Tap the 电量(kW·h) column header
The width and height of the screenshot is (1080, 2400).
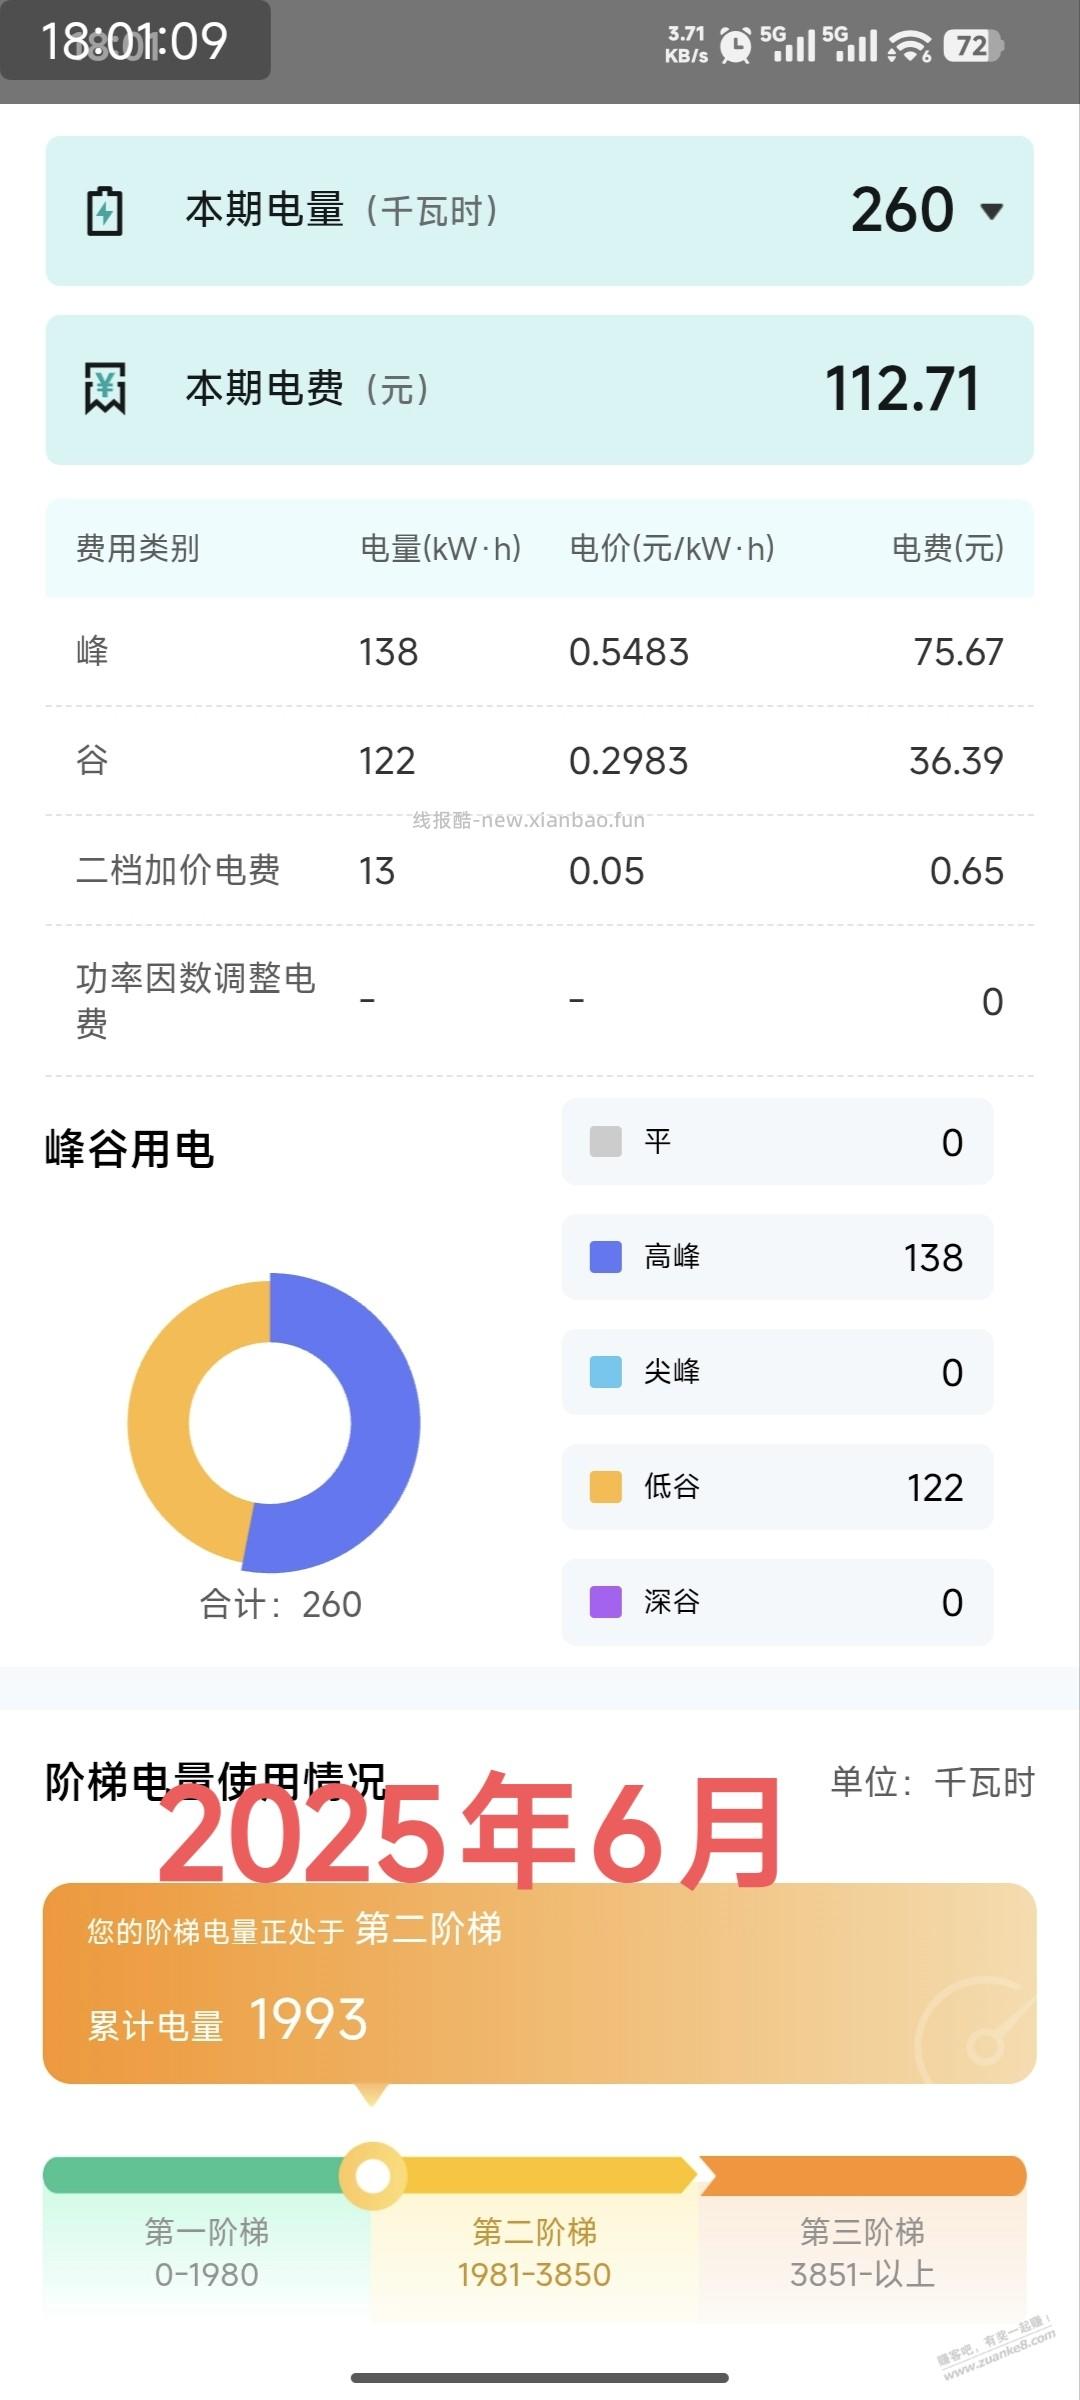pos(441,548)
